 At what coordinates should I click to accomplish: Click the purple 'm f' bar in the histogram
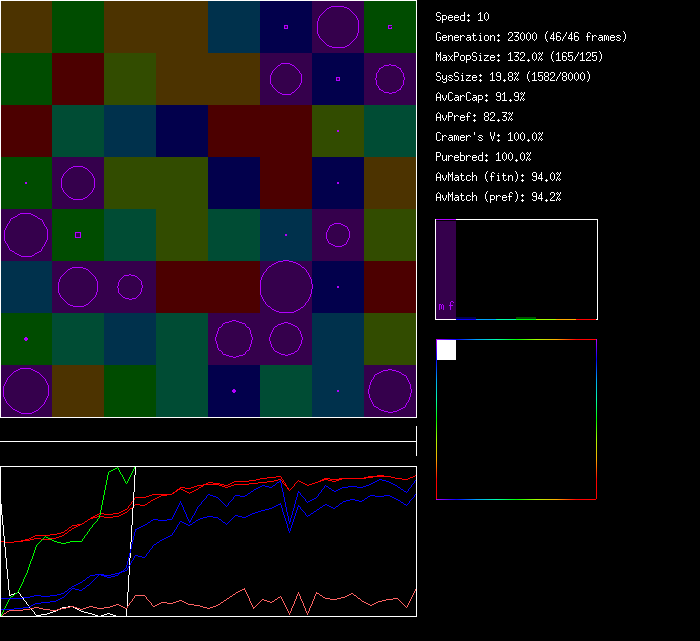click(x=446, y=268)
